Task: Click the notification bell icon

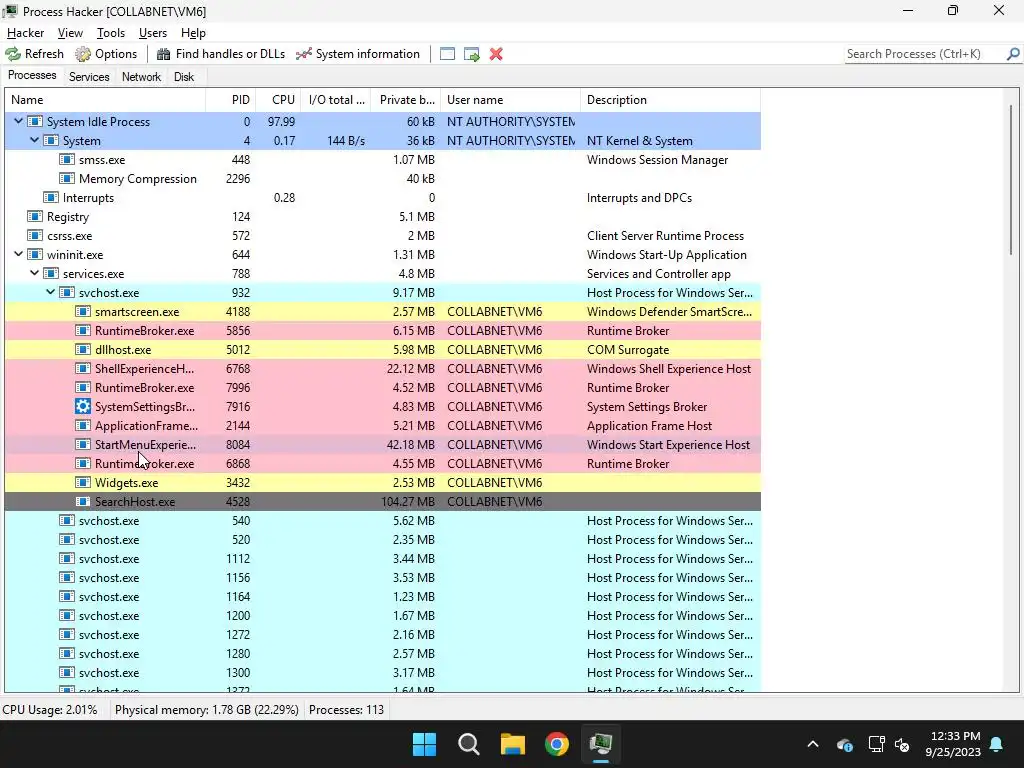Action: point(997,744)
